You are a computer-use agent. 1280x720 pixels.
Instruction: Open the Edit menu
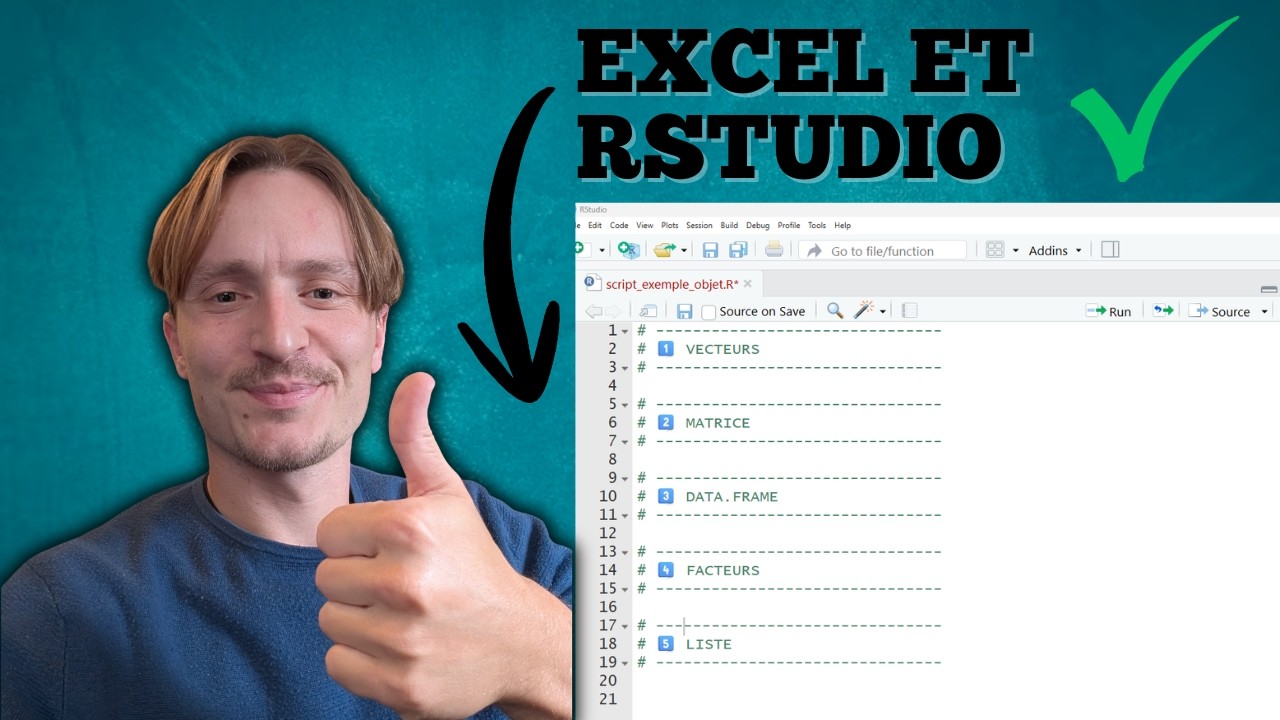pyautogui.click(x=595, y=226)
